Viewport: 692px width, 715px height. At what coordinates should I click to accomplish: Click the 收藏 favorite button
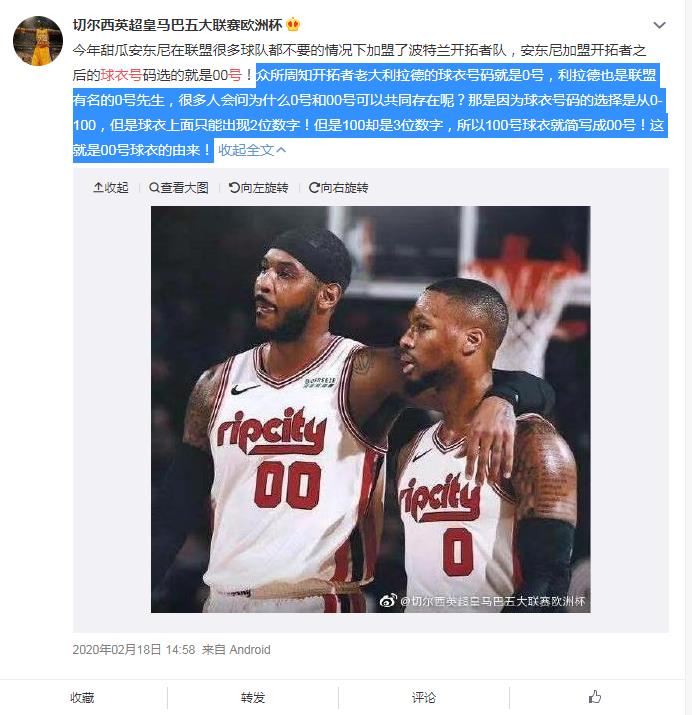point(82,697)
